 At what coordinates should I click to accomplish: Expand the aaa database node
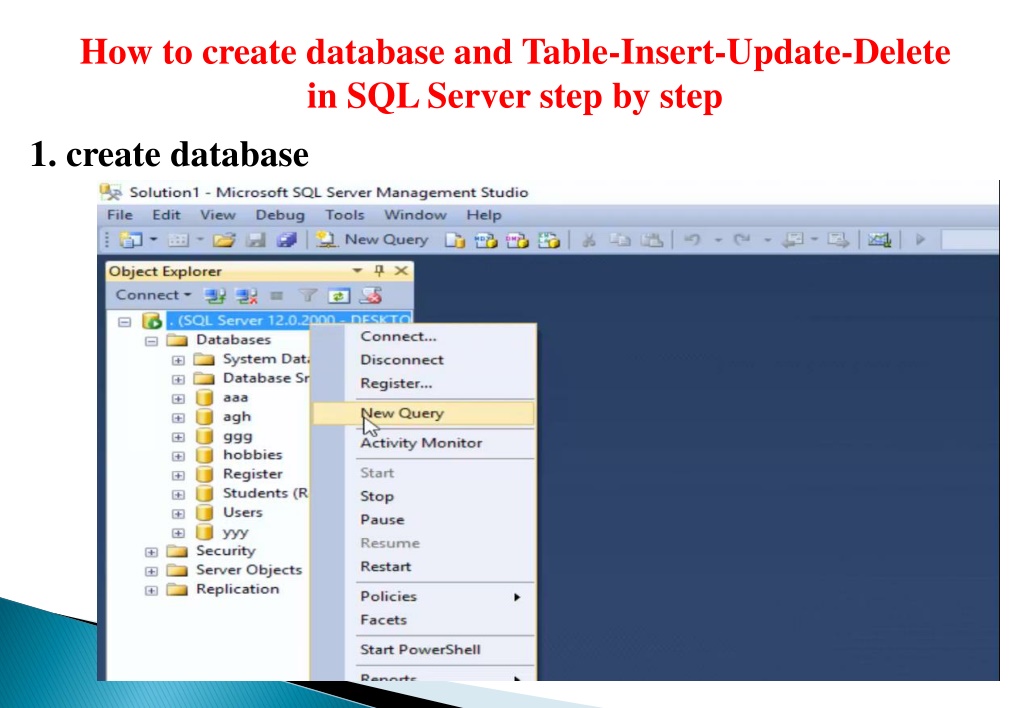click(178, 398)
